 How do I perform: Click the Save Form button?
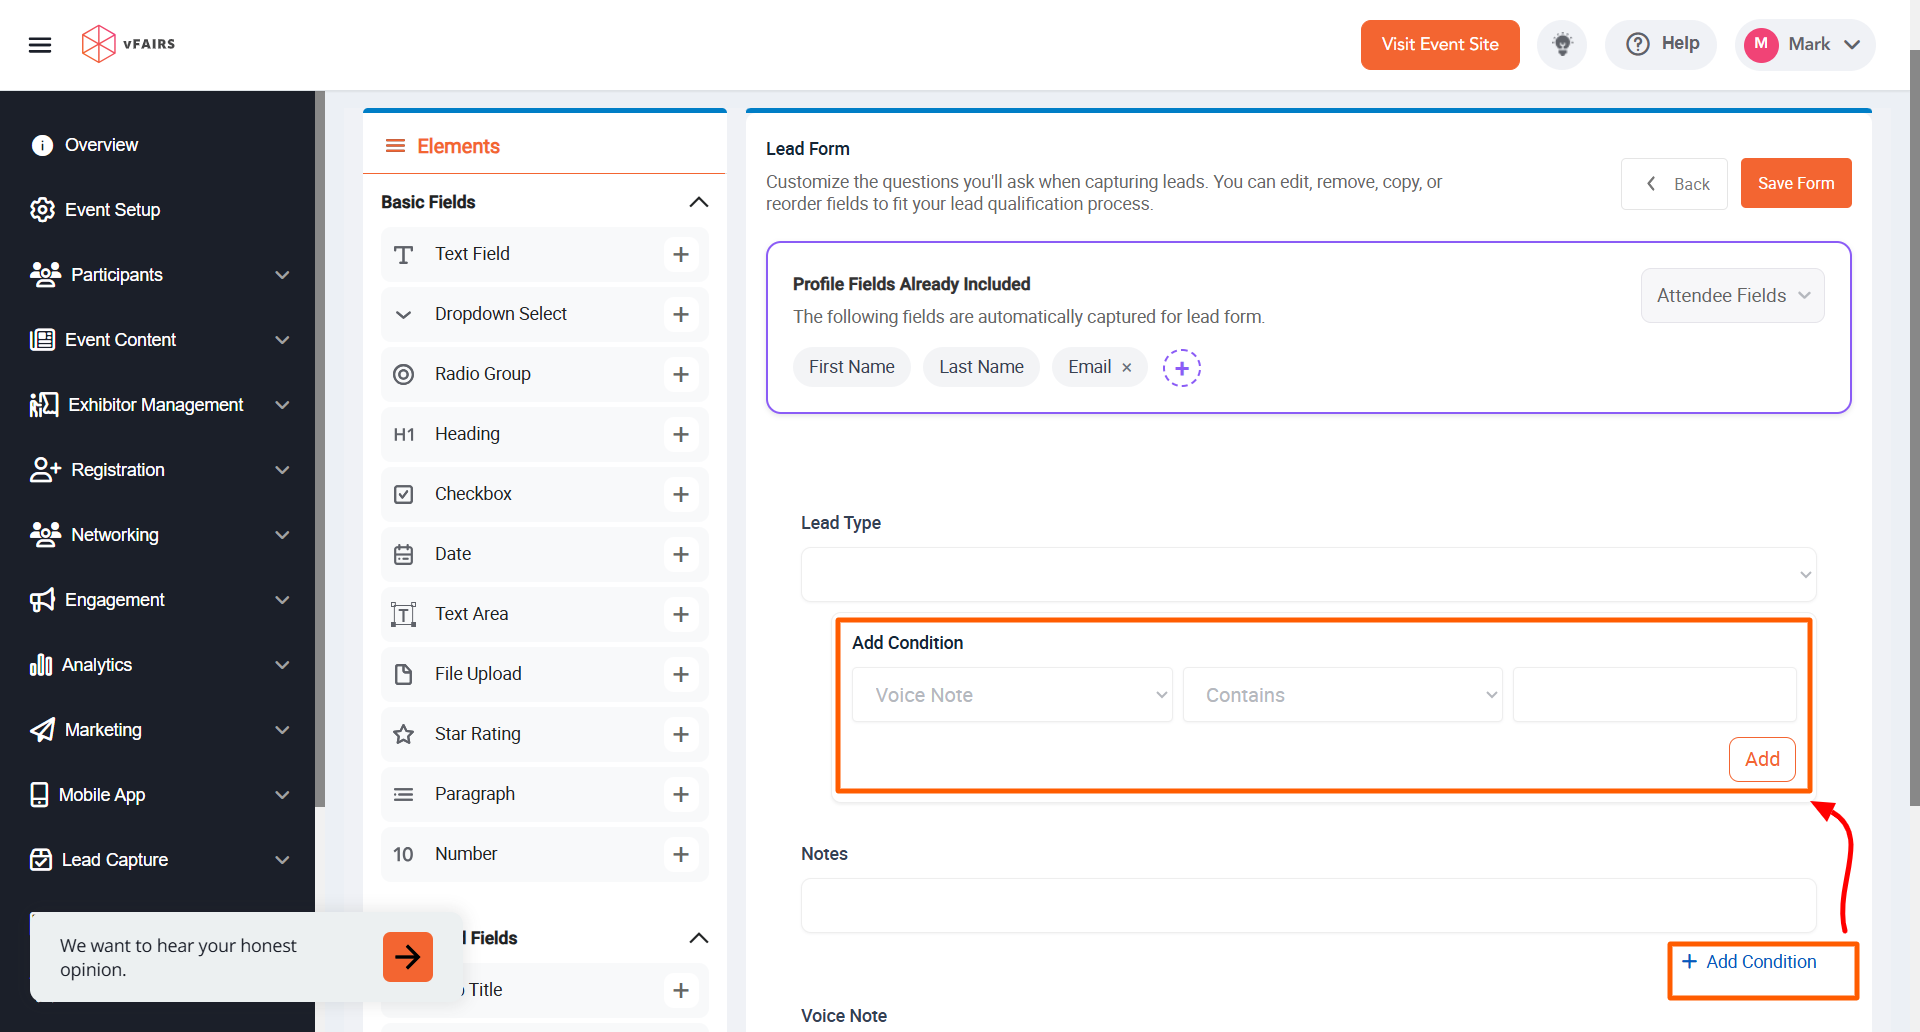click(1795, 184)
